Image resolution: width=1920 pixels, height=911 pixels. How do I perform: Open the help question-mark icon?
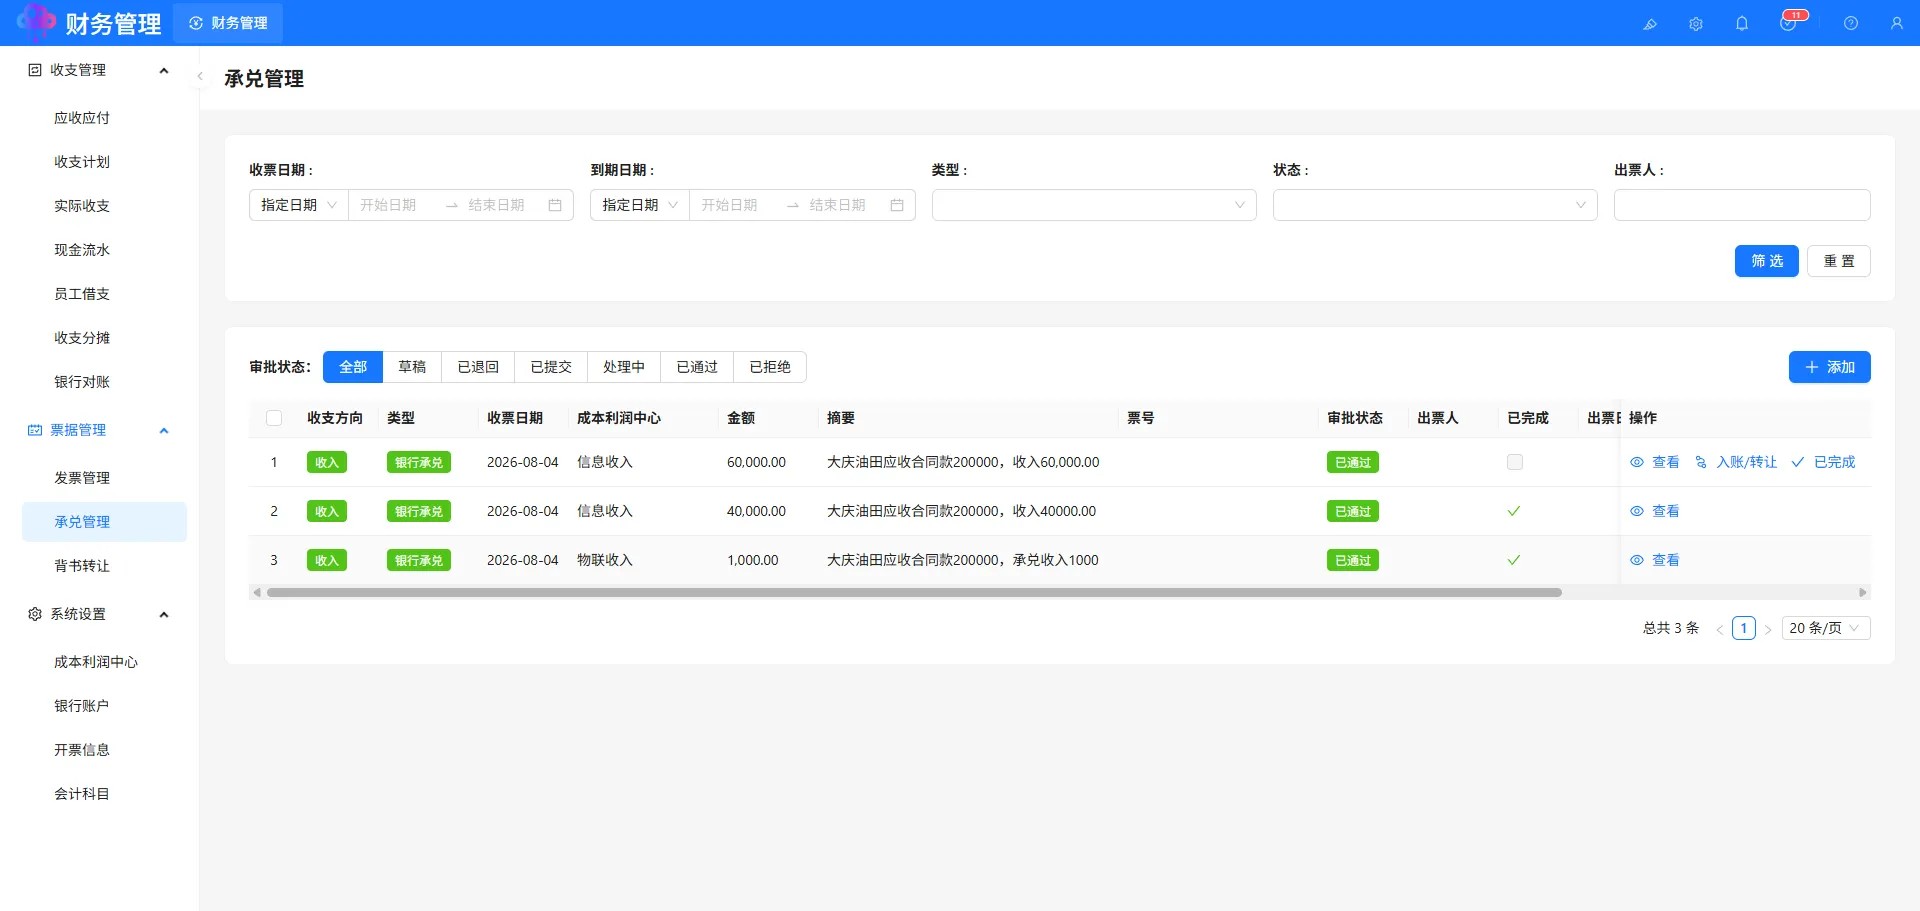tap(1851, 24)
